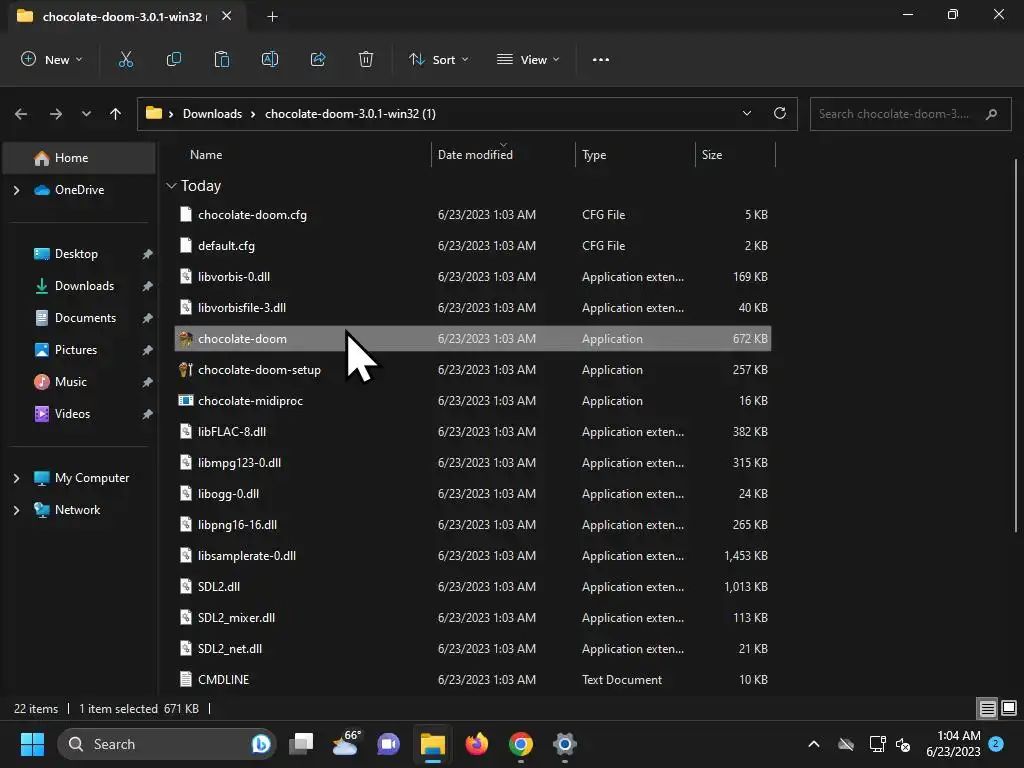The image size is (1024, 768).
Task: Open Windows Start menu
Action: pos(32,744)
